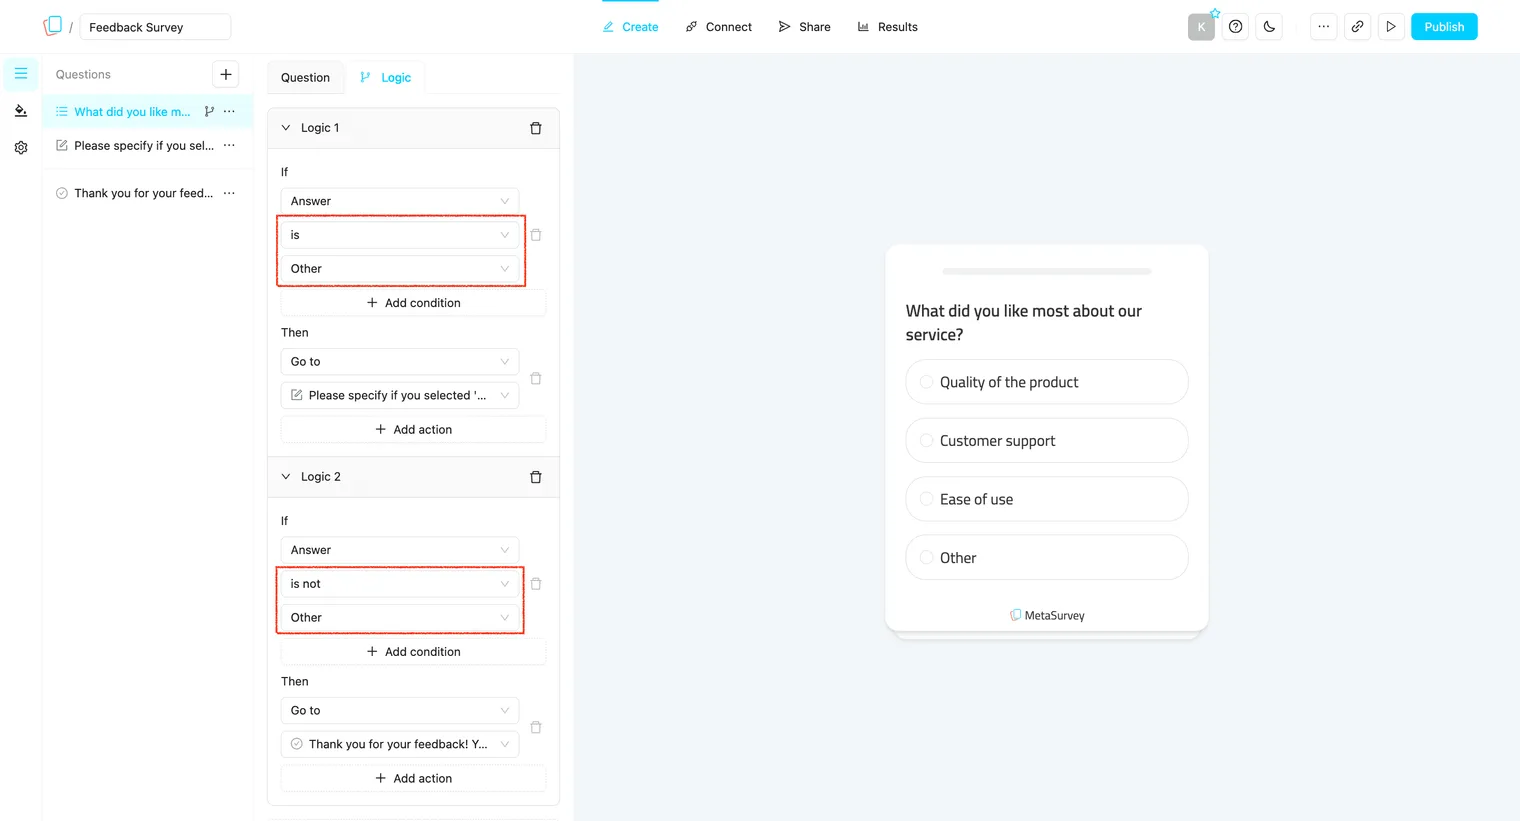Remove Logic 1's Go to action

(536, 379)
